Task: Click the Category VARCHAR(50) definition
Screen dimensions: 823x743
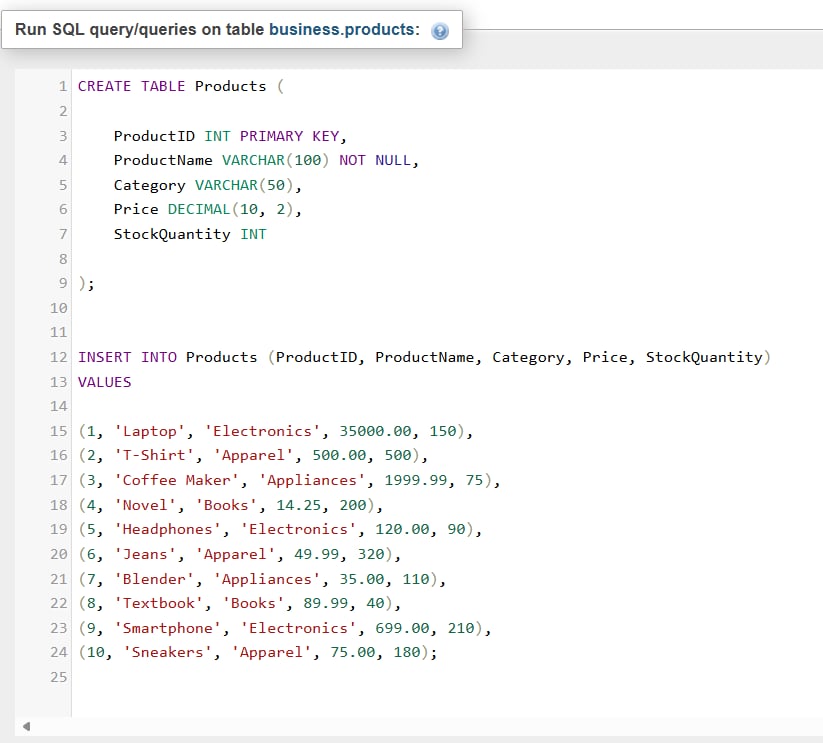Action: coord(207,185)
